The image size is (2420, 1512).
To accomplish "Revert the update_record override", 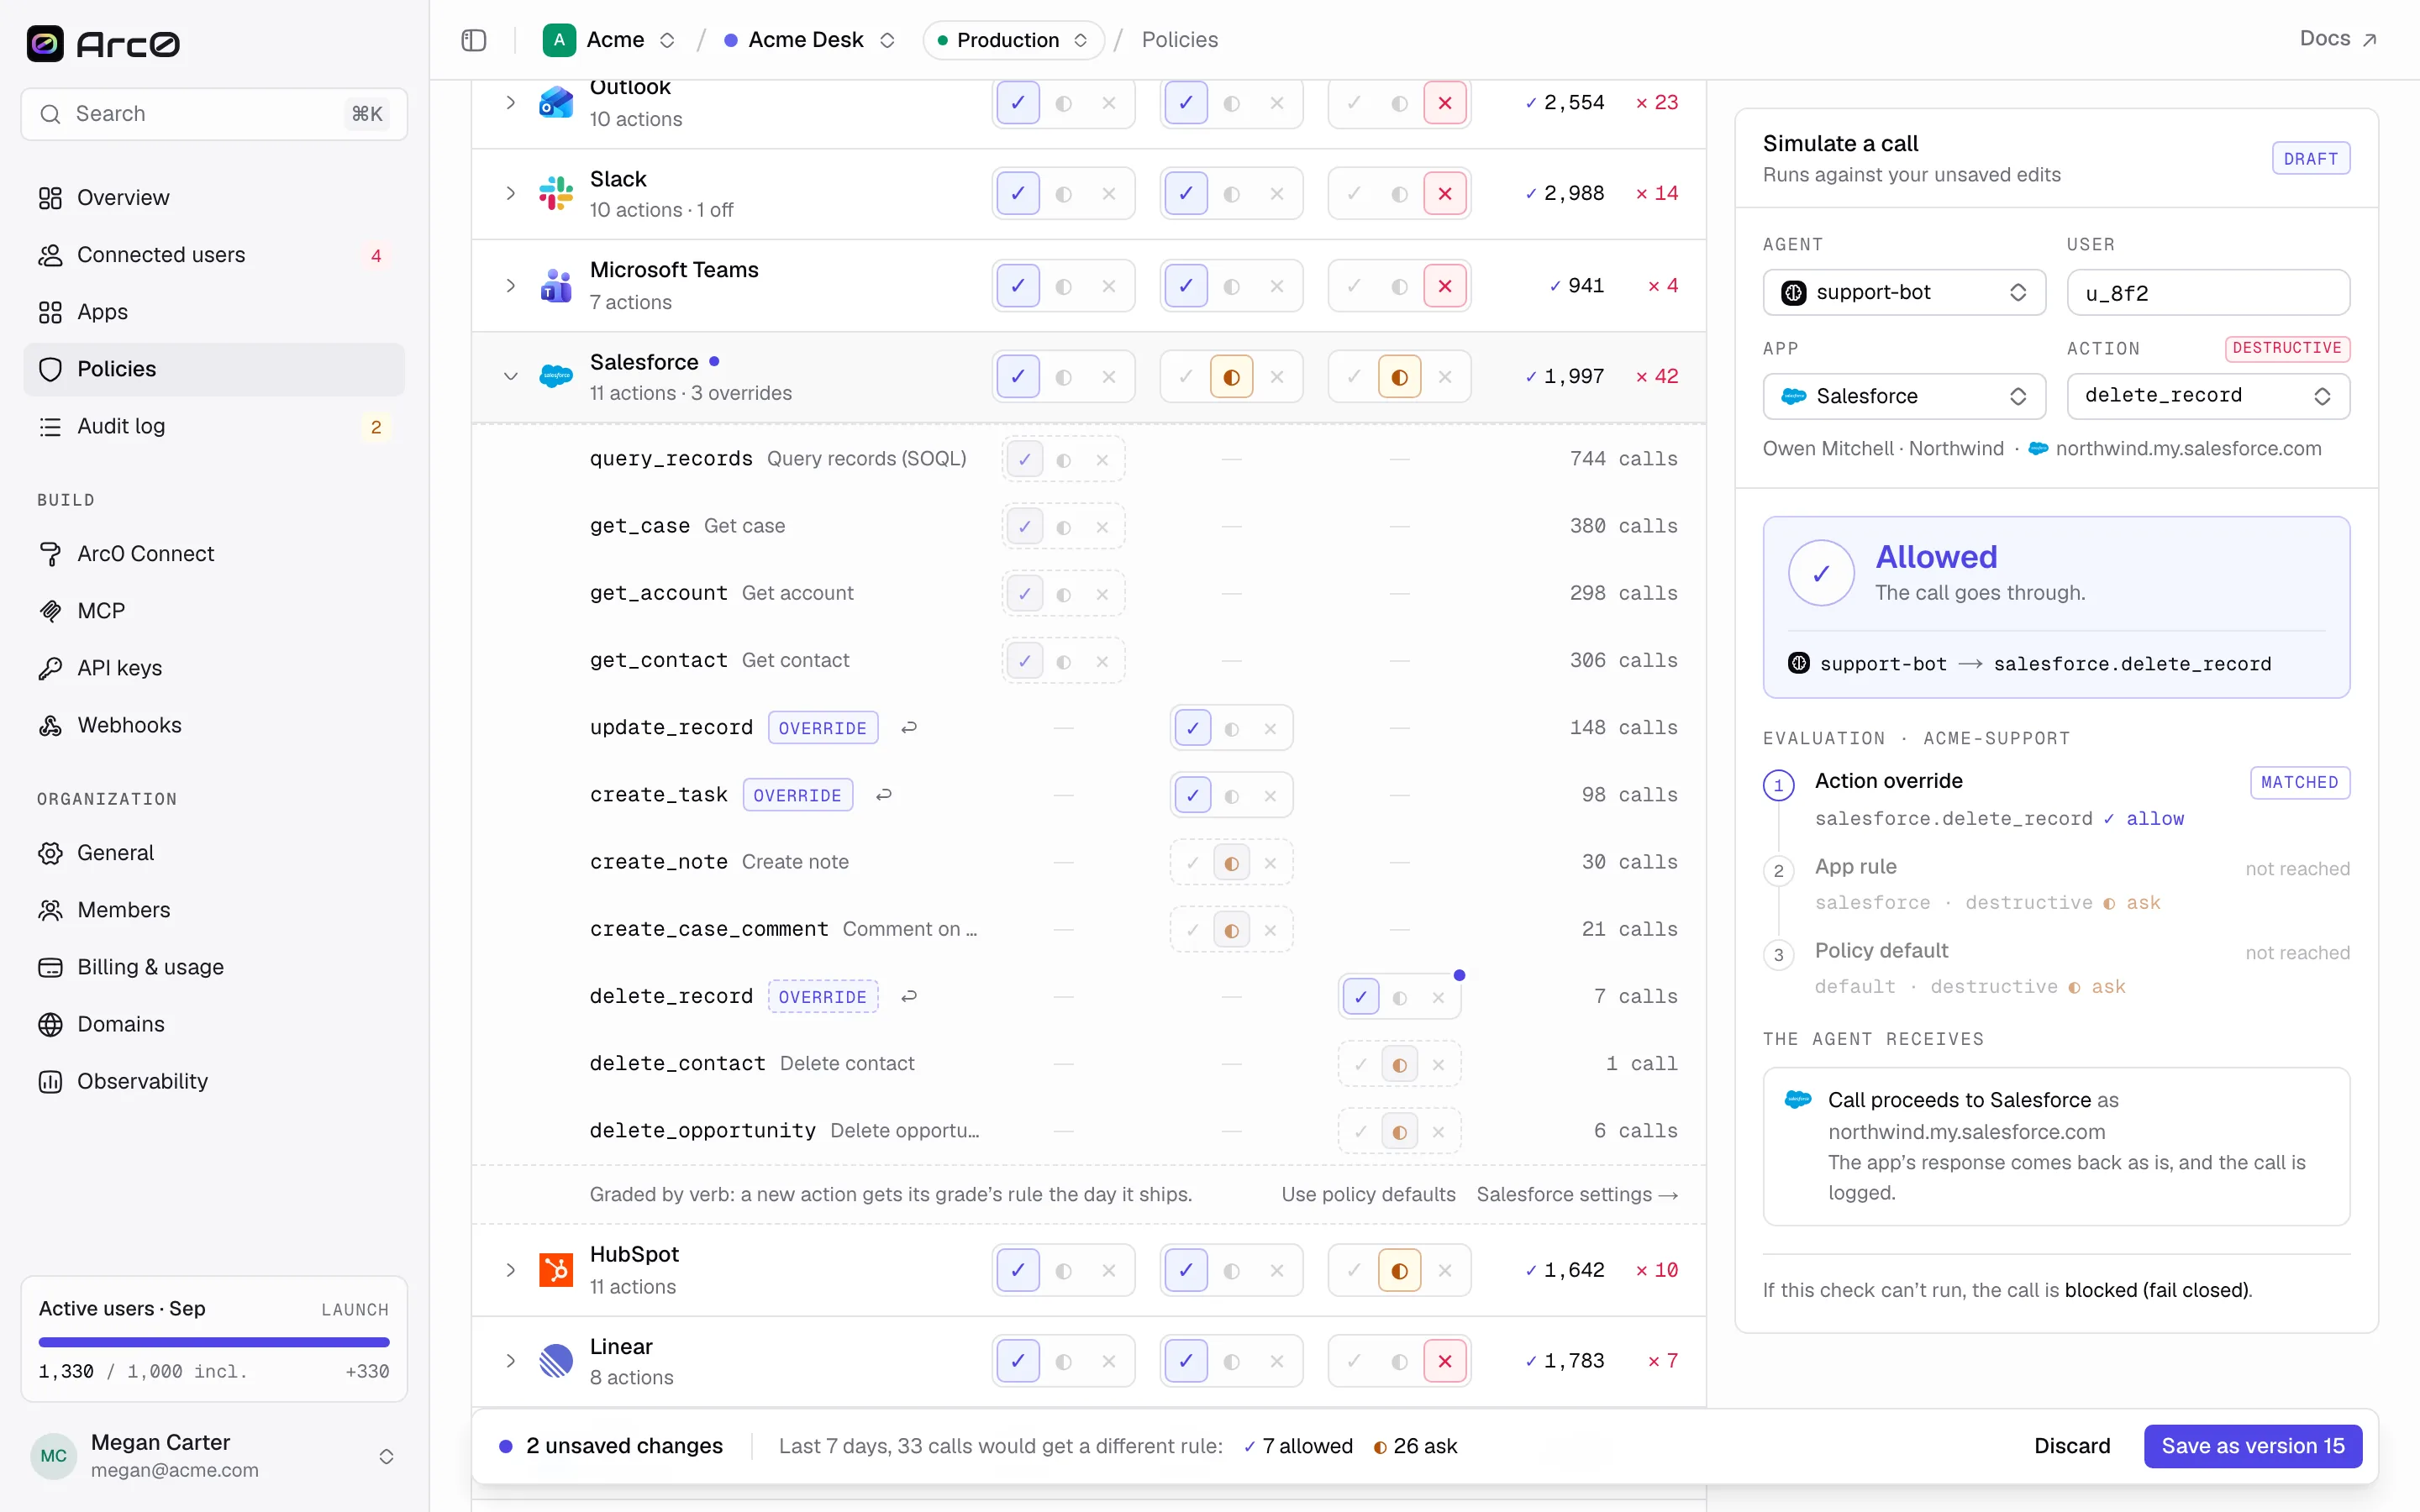I will coord(909,728).
